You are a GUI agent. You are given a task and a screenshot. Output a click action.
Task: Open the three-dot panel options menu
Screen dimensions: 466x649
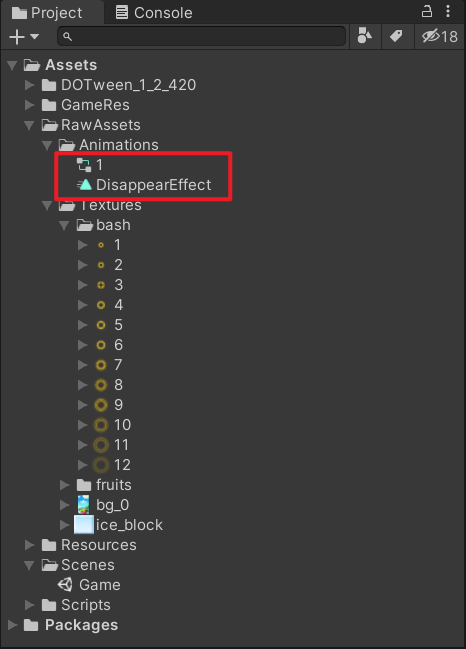[x=448, y=12]
